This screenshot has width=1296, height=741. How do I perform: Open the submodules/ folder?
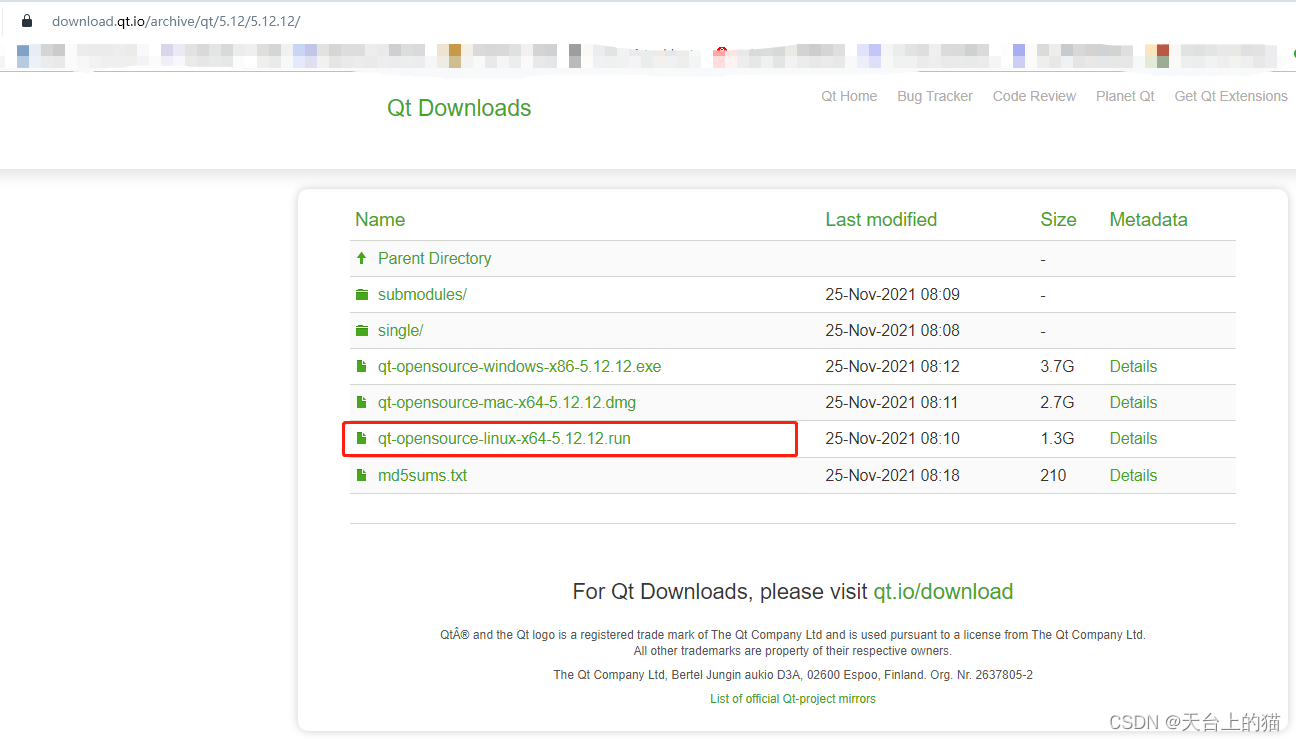[422, 294]
